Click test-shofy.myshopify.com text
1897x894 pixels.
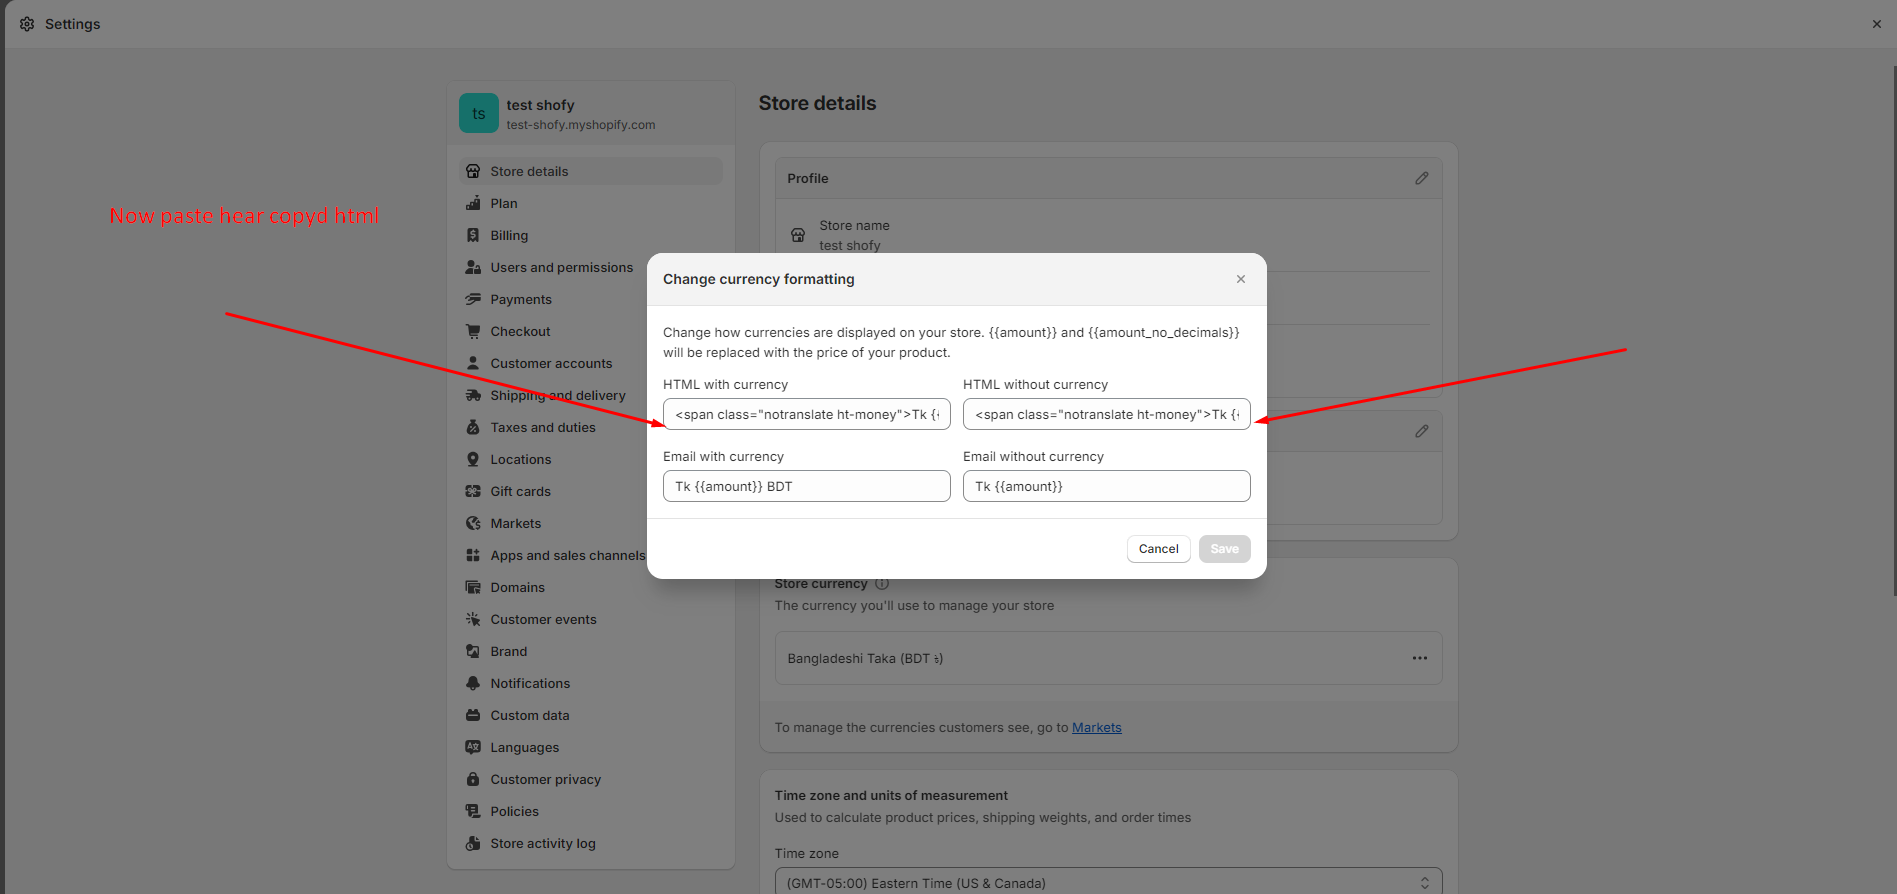(x=580, y=125)
